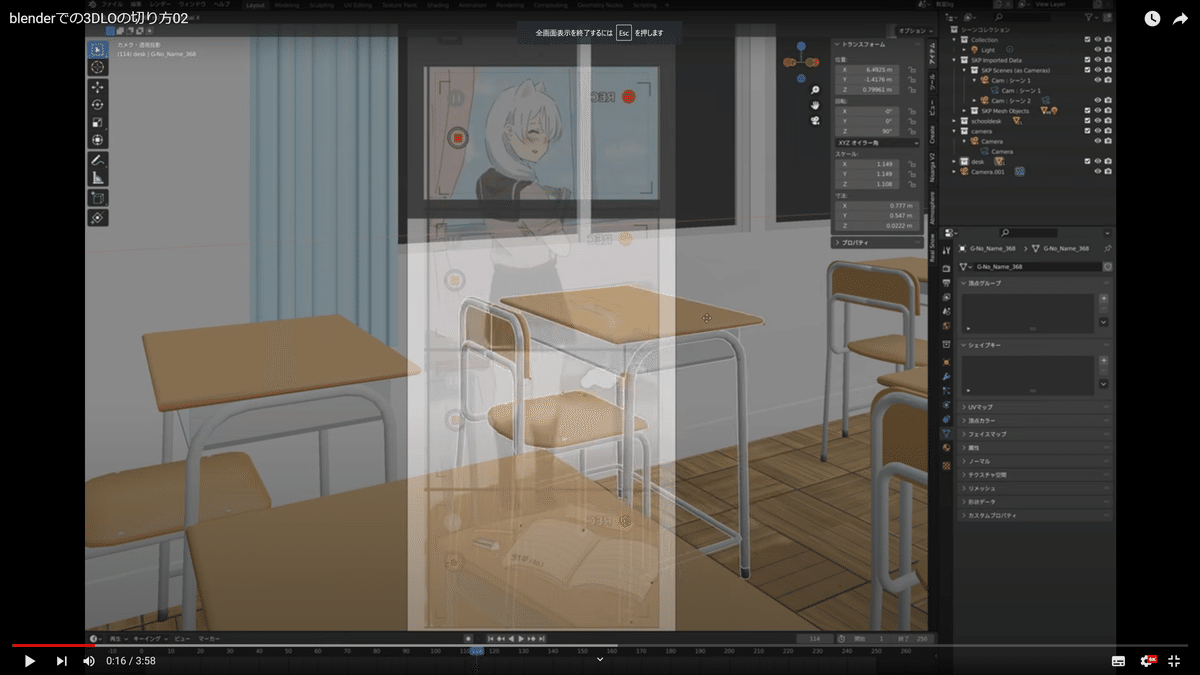Open the XYZ オイラー角 rotation mode dropdown
The width and height of the screenshot is (1200, 675).
pyautogui.click(x=877, y=143)
